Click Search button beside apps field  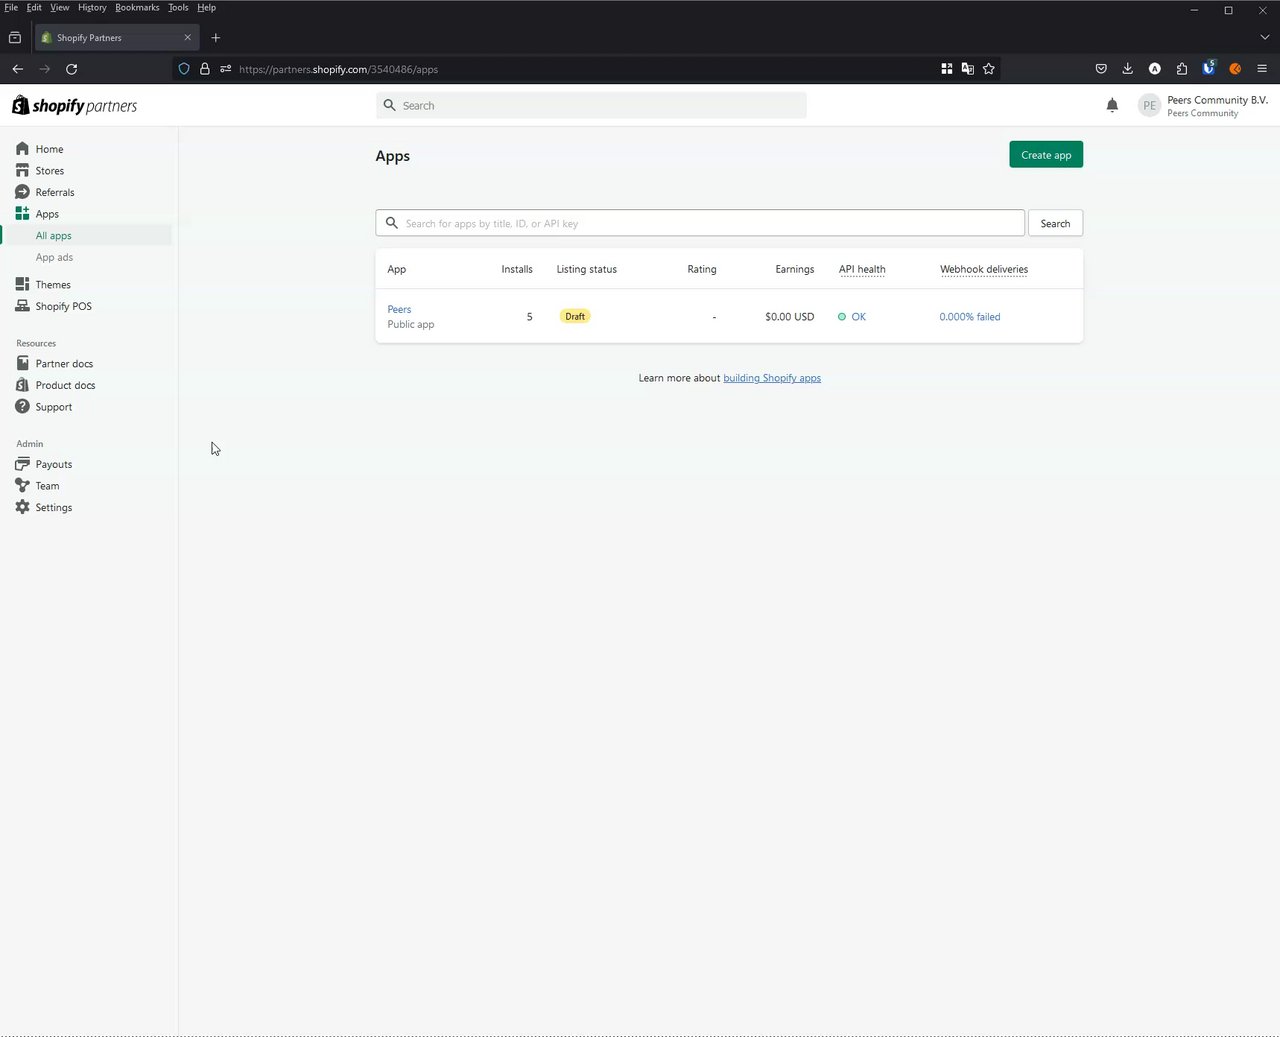1055,223
